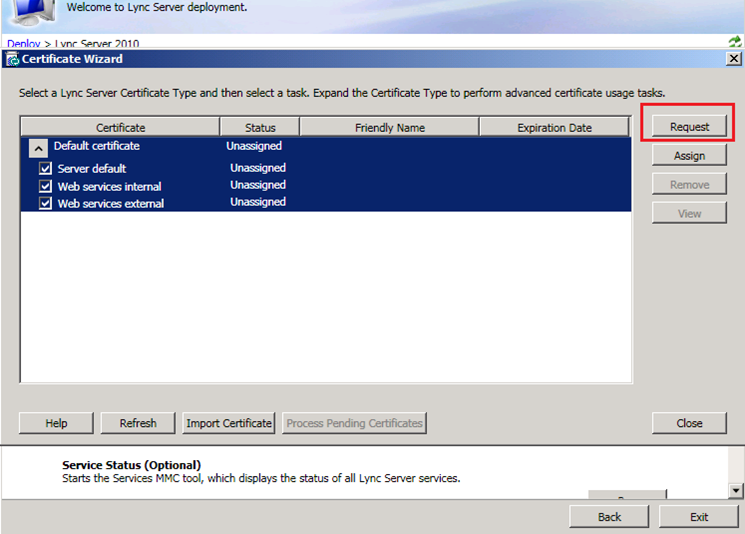The width and height of the screenshot is (745, 534).
Task: Select the Web services internal row
Action: [x=326, y=186]
